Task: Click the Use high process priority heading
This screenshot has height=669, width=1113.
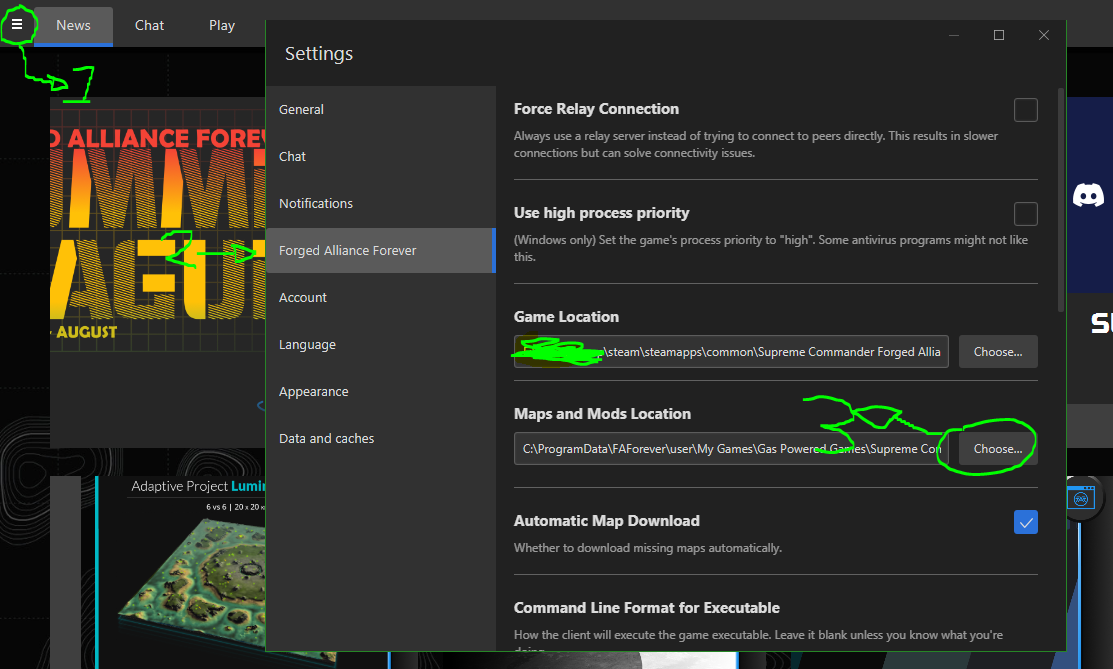Action: click(601, 213)
